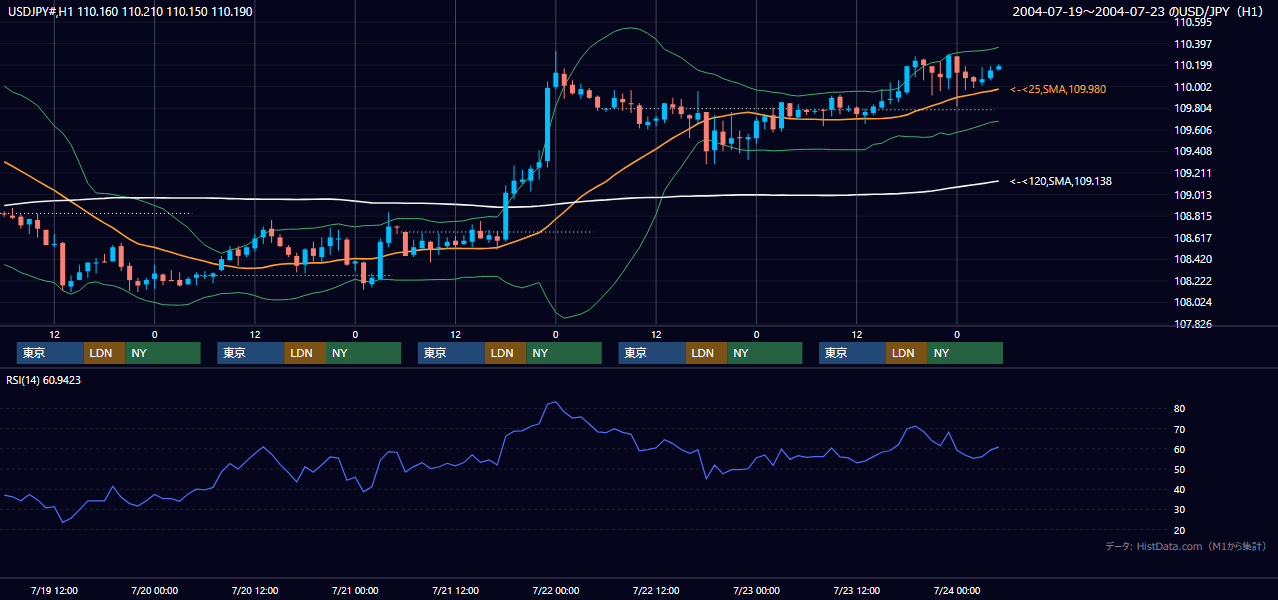Click price axis value 108.815
The width and height of the screenshot is (1278, 600).
coord(1193,216)
